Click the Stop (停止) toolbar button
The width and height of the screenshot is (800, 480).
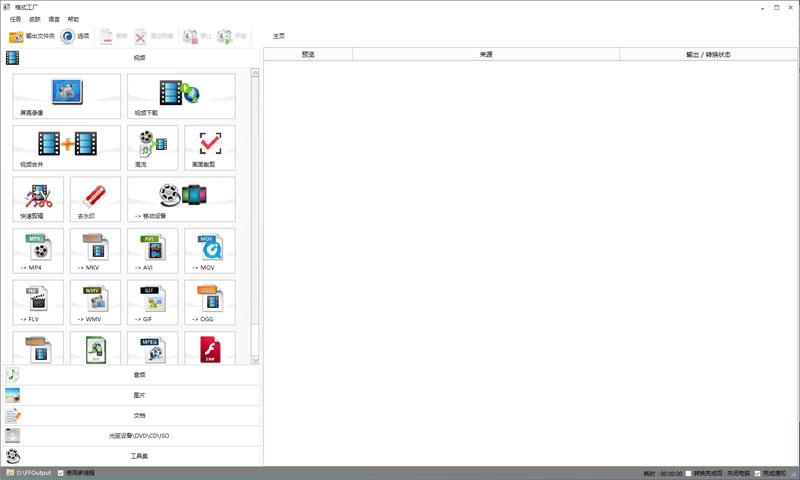[197, 36]
